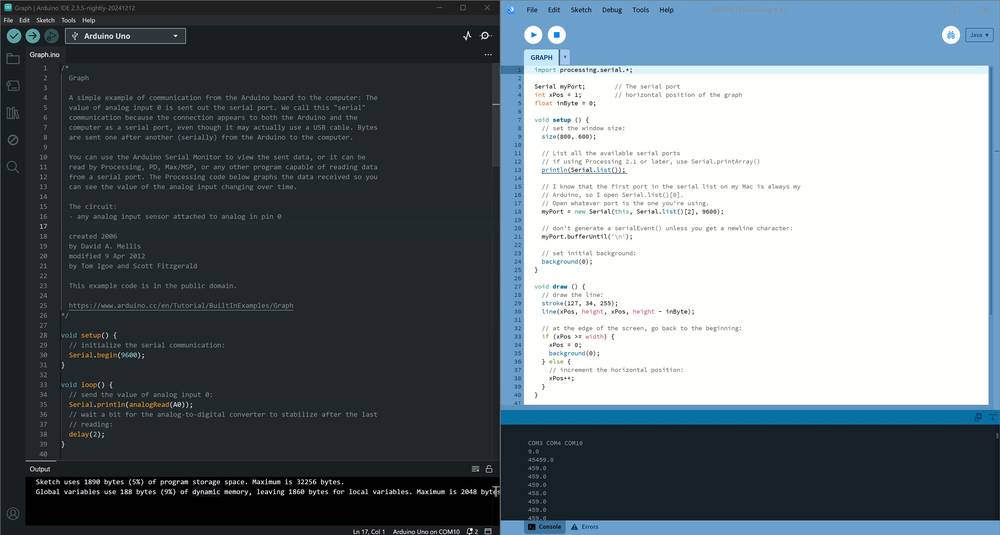Open the Java mode dropdown in Processing

click(x=979, y=35)
